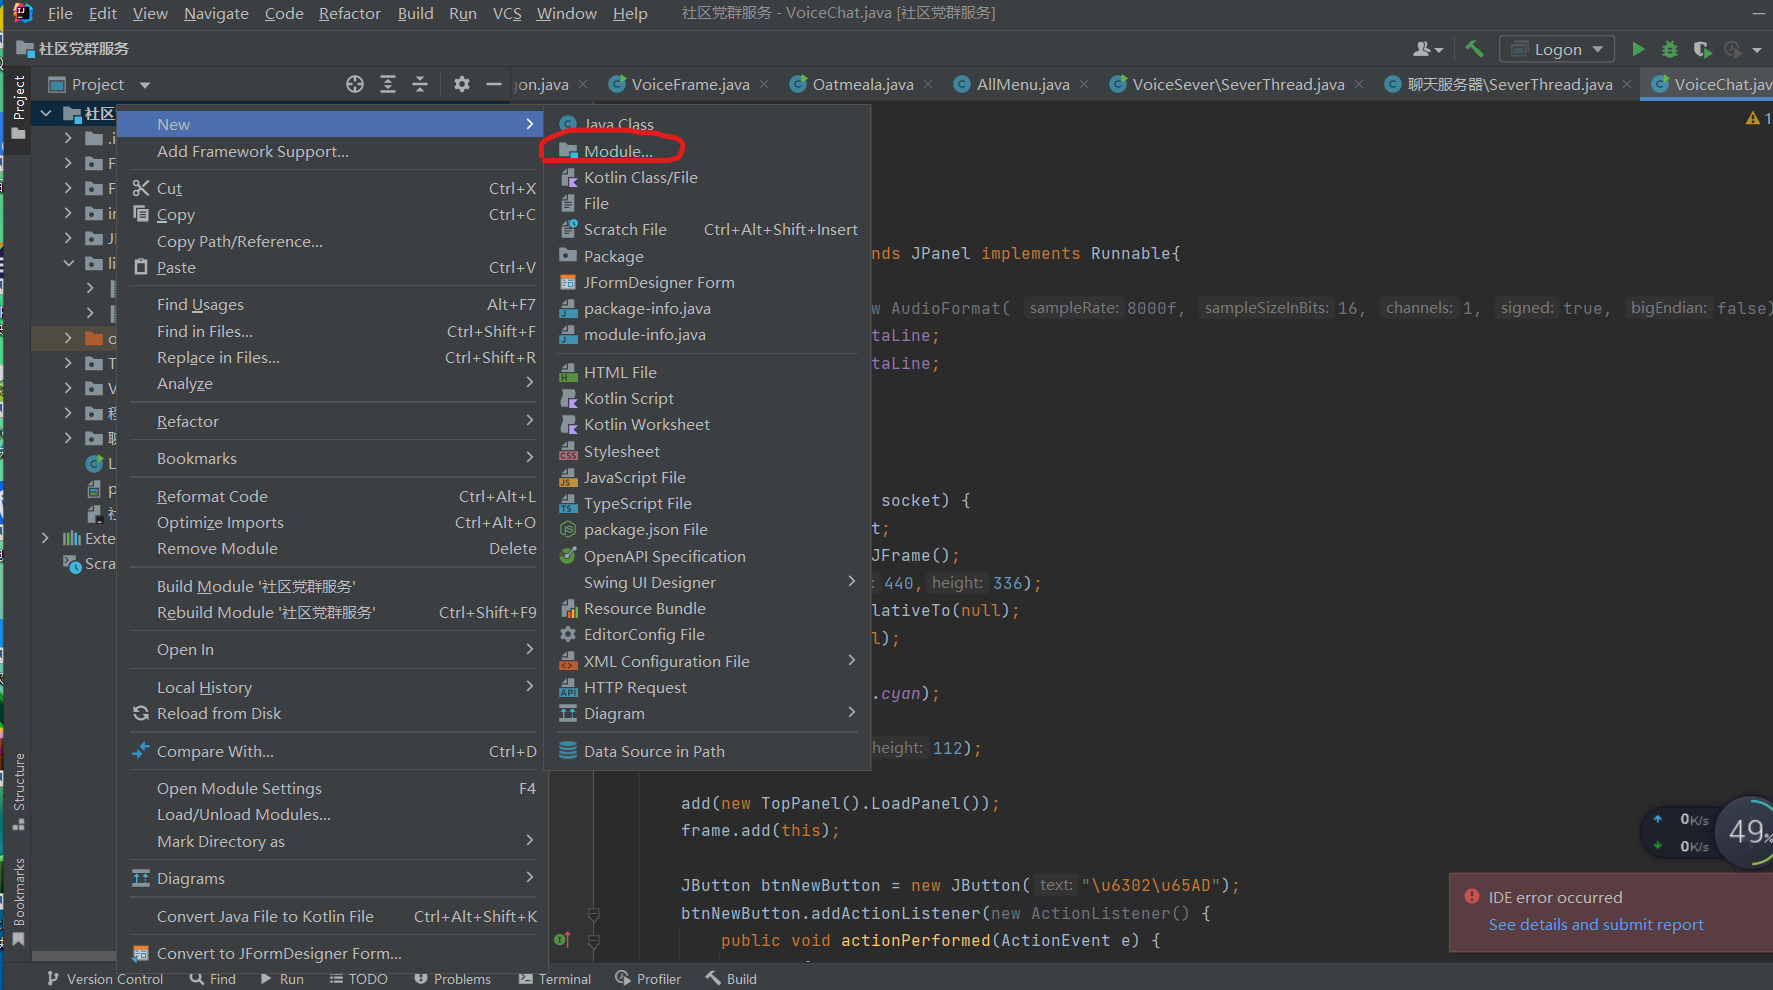Switch to VoiceFrame.java editor tab
This screenshot has width=1773, height=990.
point(690,84)
